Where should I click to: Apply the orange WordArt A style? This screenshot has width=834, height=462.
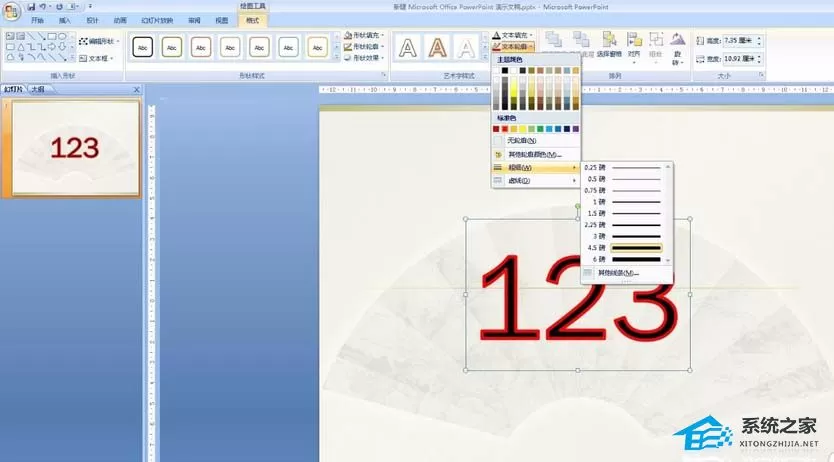click(x=437, y=48)
